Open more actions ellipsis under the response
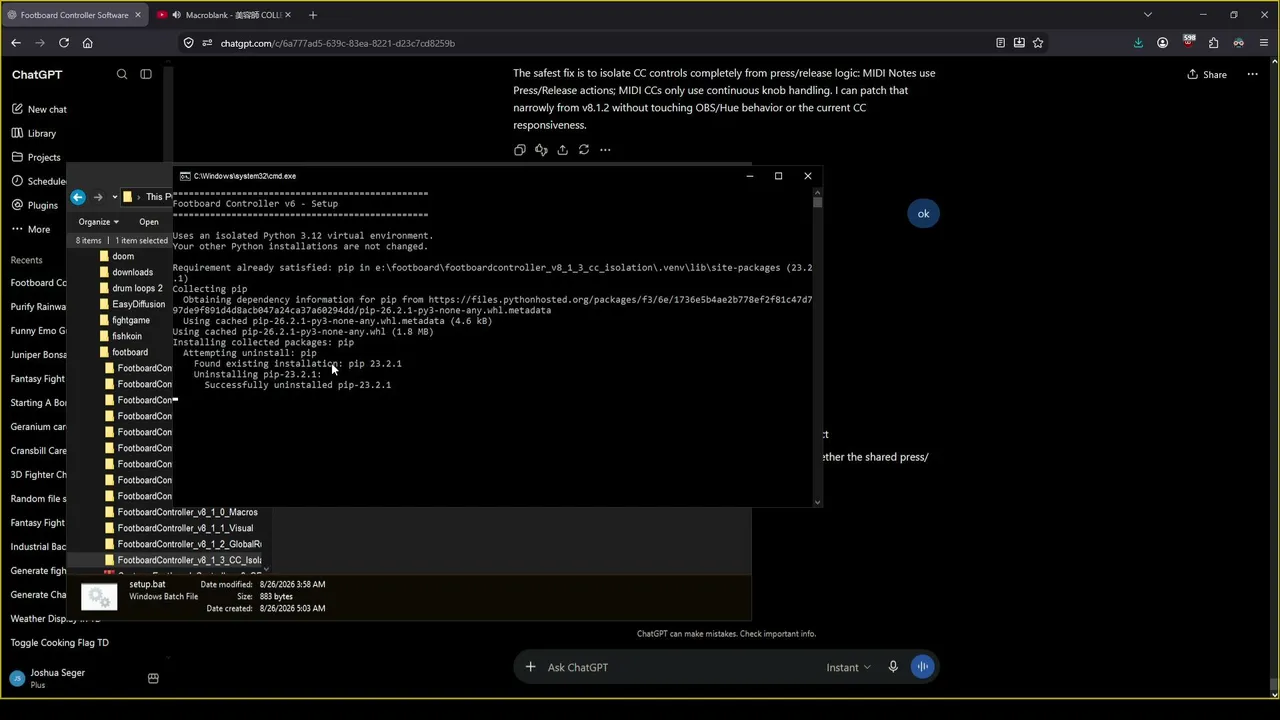 tap(605, 150)
